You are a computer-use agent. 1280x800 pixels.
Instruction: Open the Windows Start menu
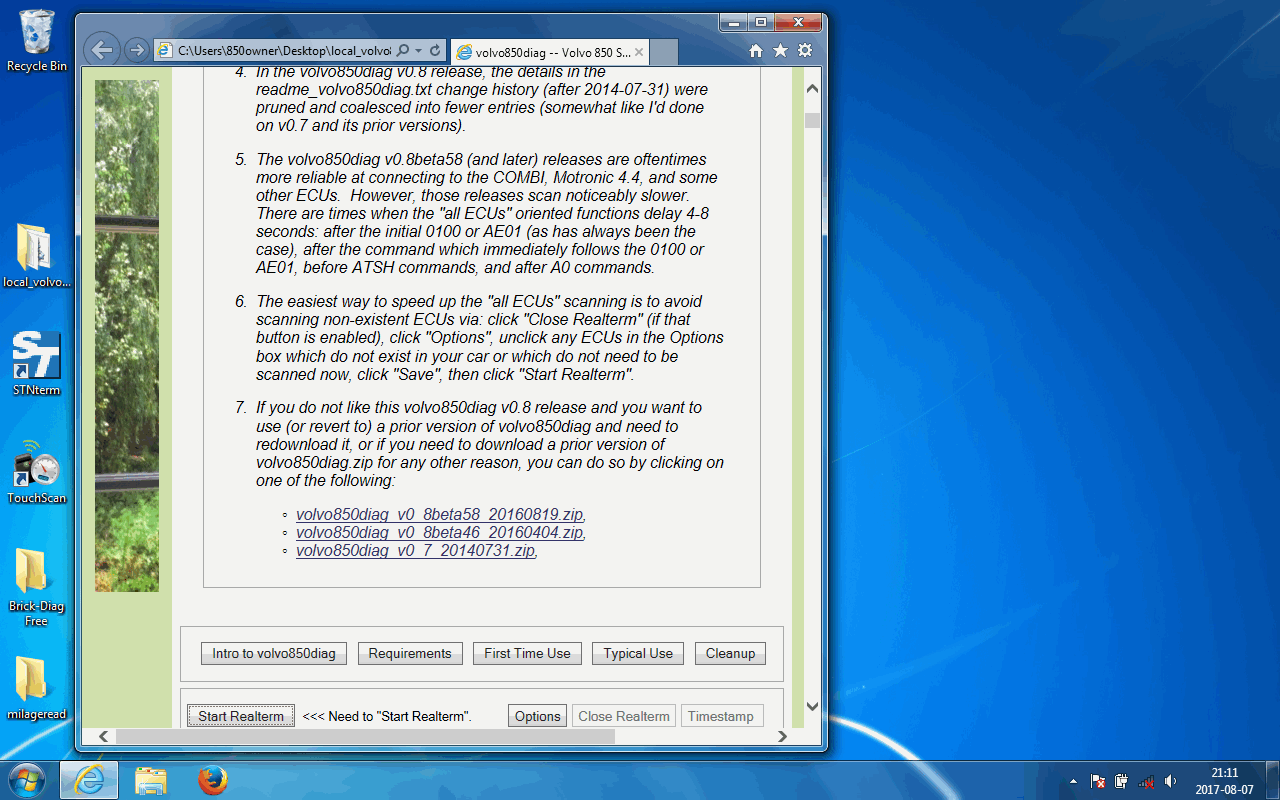coord(27,780)
